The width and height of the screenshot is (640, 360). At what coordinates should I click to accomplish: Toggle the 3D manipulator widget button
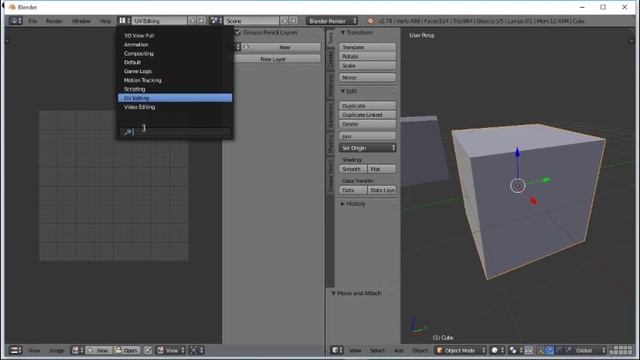pos(540,350)
